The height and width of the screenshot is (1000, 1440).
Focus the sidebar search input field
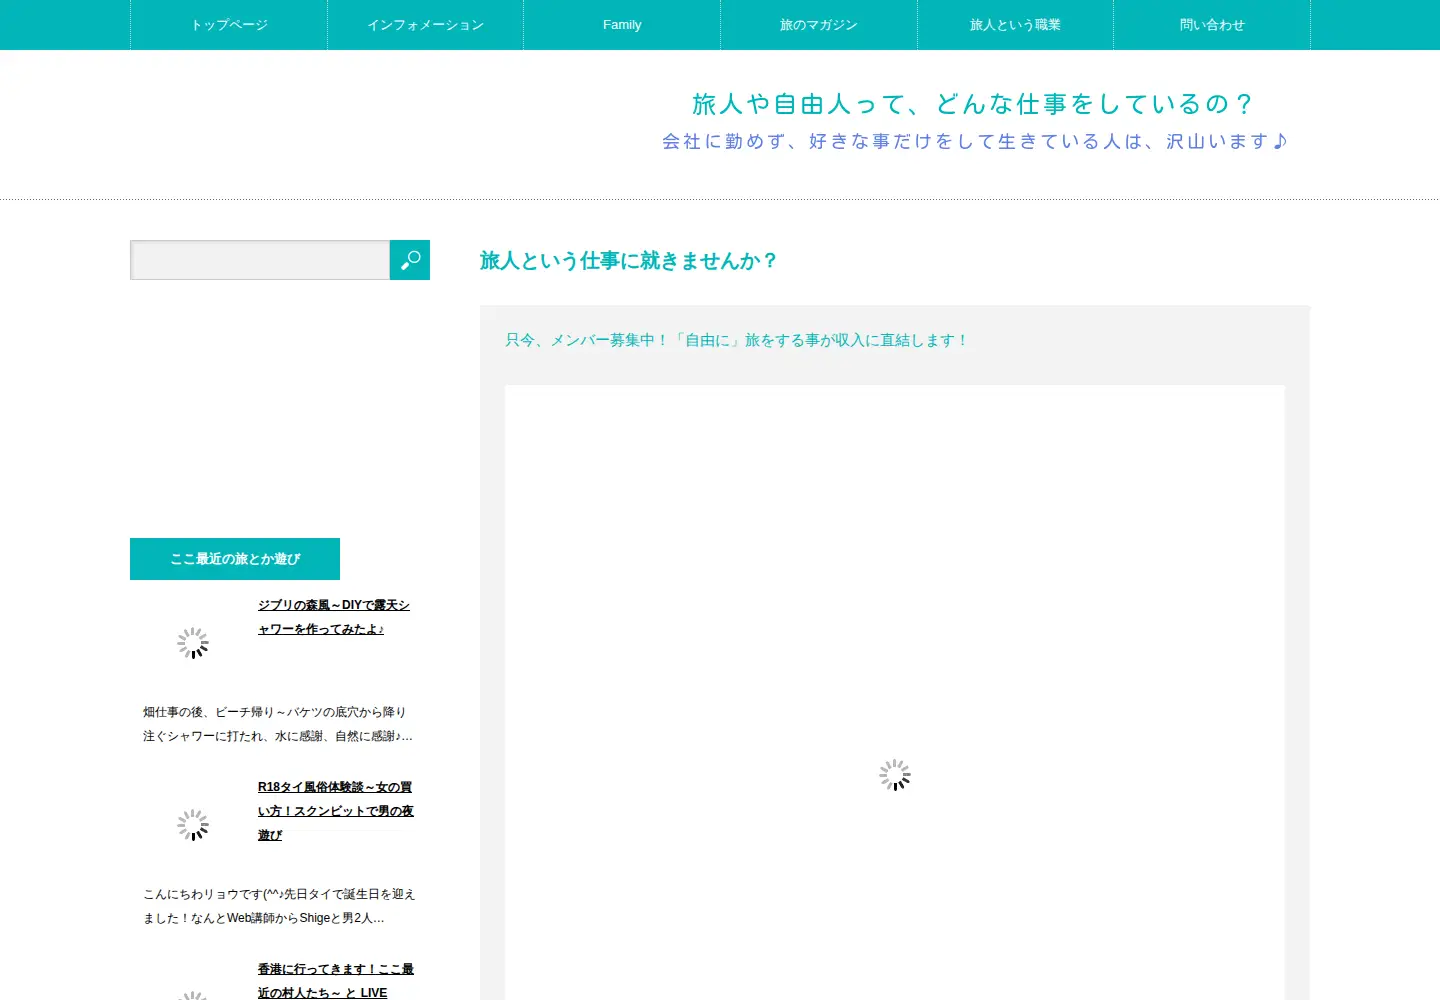(x=260, y=260)
